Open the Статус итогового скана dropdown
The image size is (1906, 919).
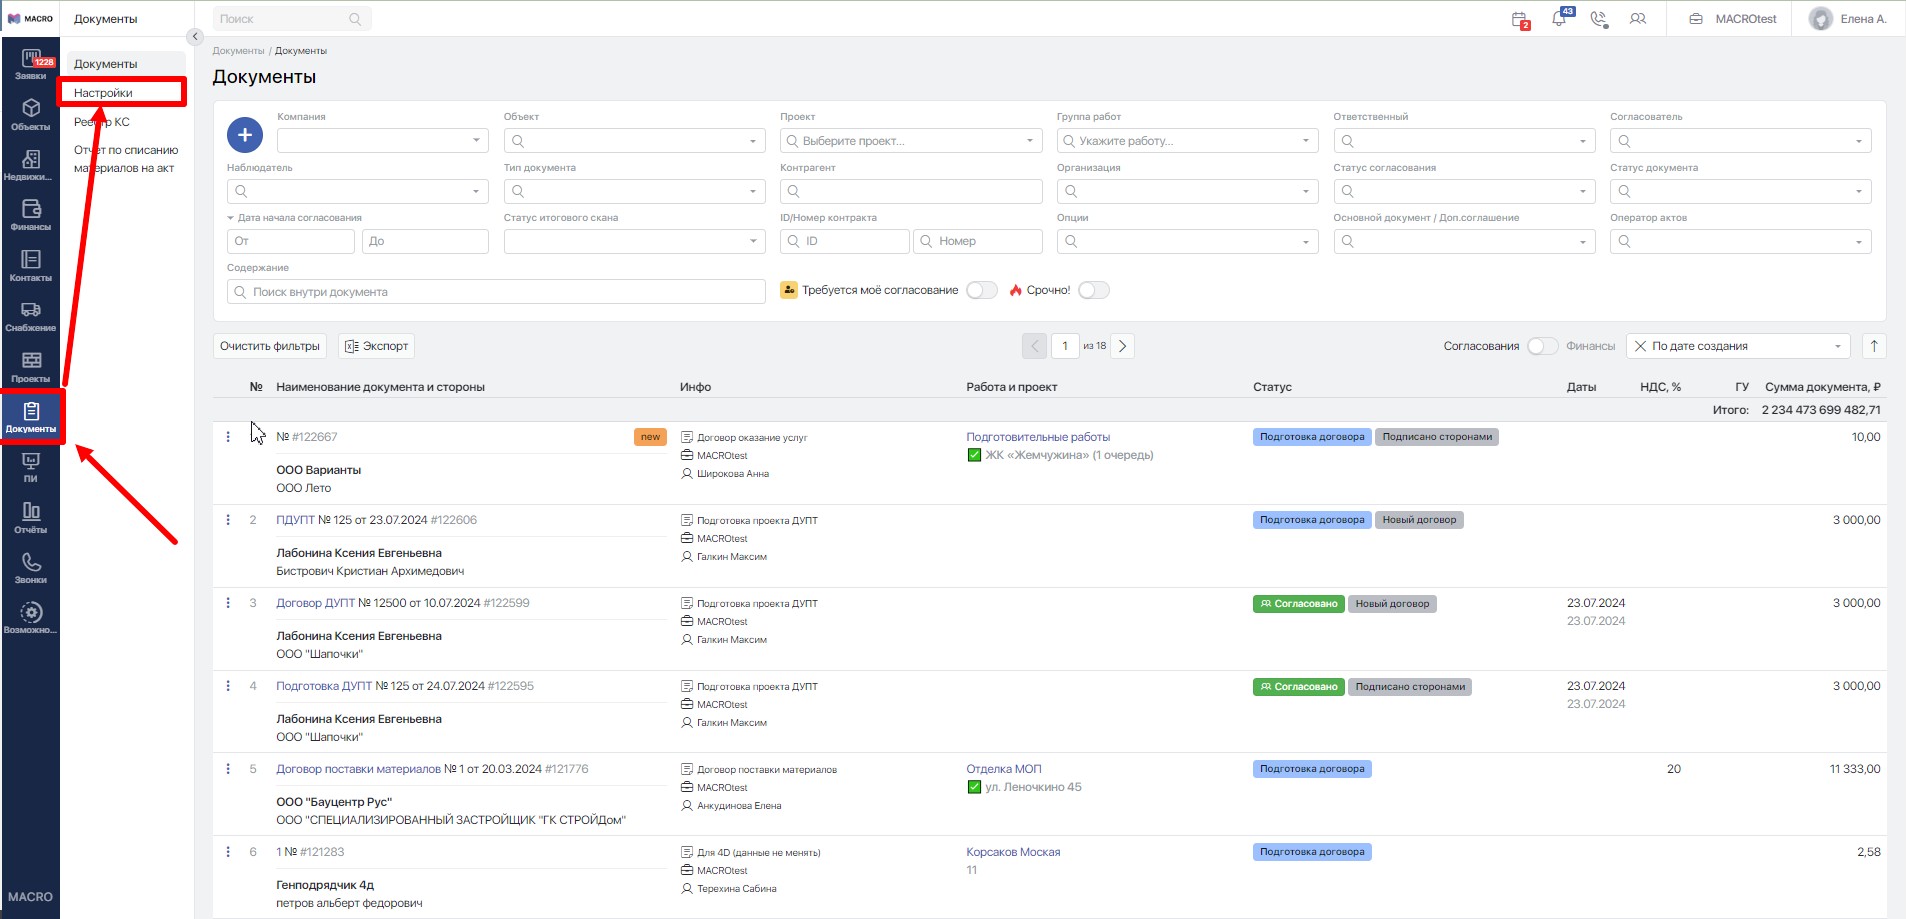coord(635,241)
